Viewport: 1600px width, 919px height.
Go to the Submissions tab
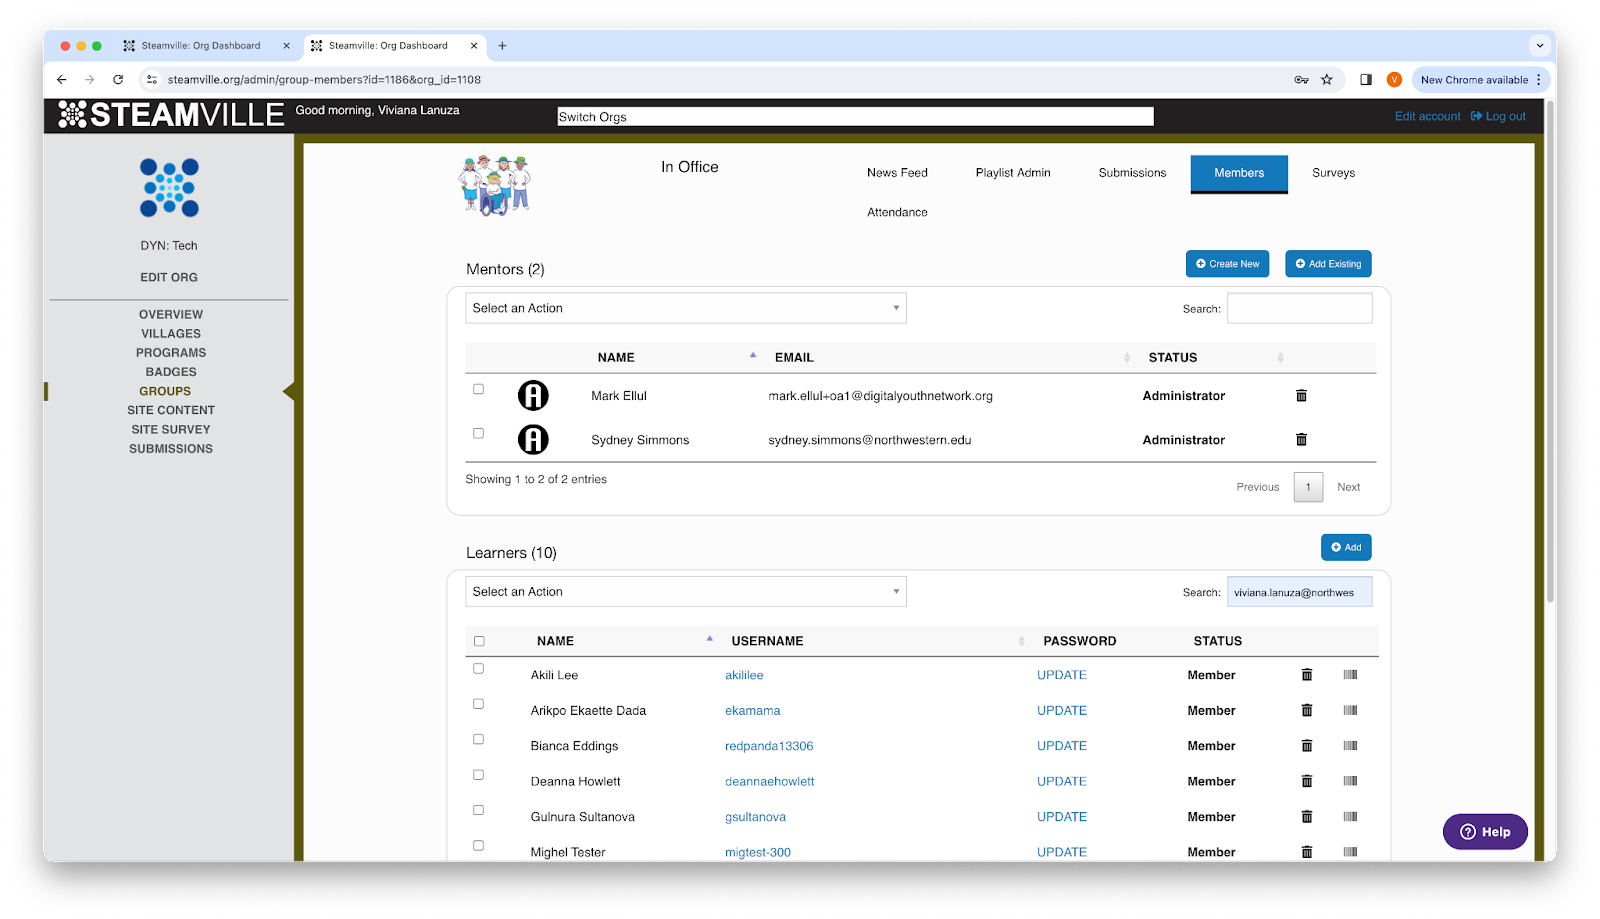[x=1132, y=173]
